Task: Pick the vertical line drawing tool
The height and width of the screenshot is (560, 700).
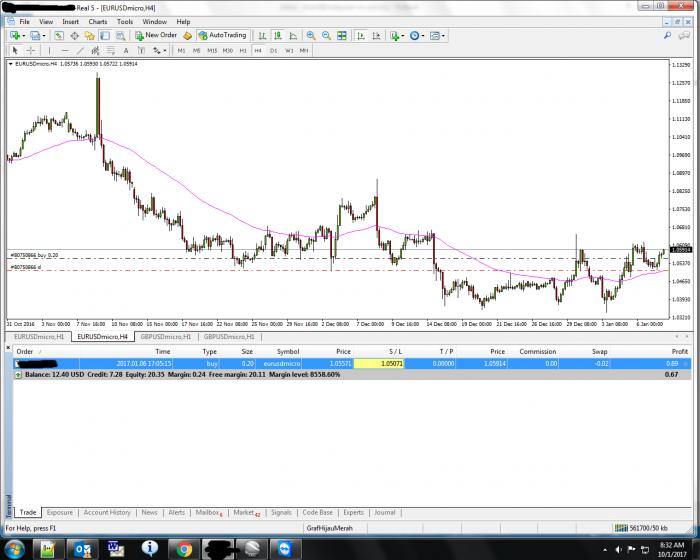Action: coord(49,50)
